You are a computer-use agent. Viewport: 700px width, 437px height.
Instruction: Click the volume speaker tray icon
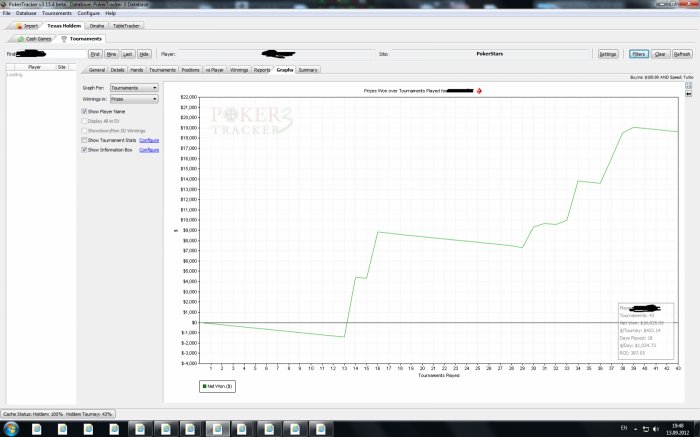coord(655,429)
